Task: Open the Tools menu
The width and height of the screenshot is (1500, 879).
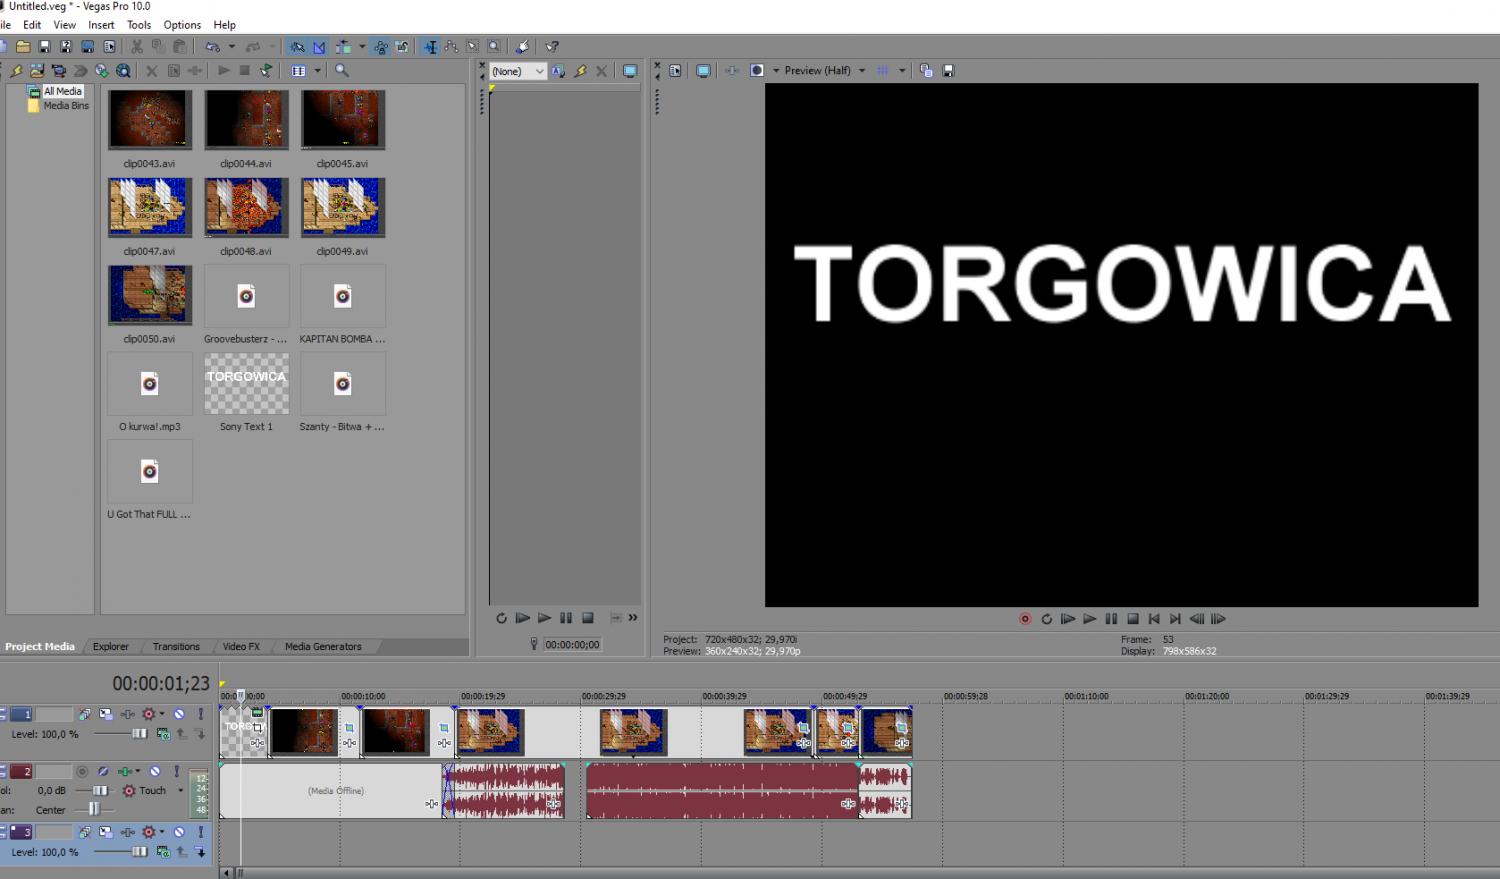Action: coord(139,25)
